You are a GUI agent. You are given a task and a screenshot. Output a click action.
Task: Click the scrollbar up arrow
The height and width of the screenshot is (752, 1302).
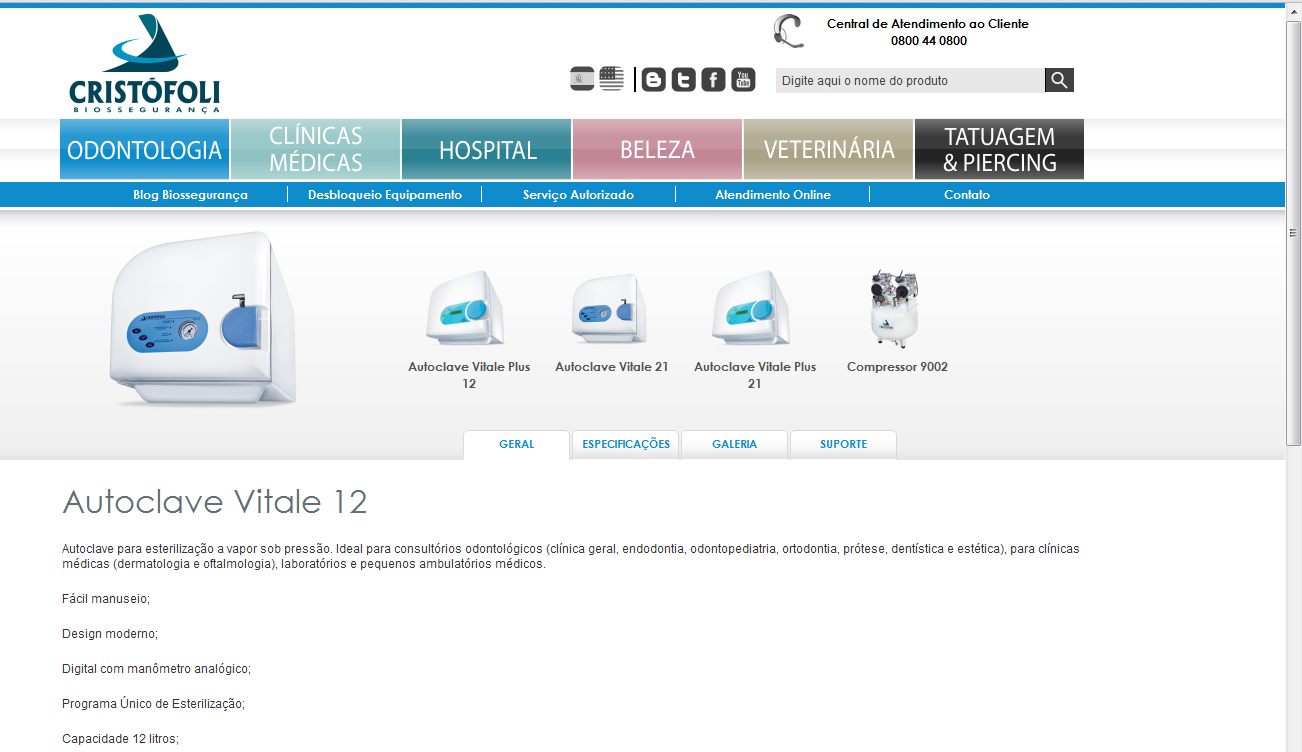coord(1293,11)
